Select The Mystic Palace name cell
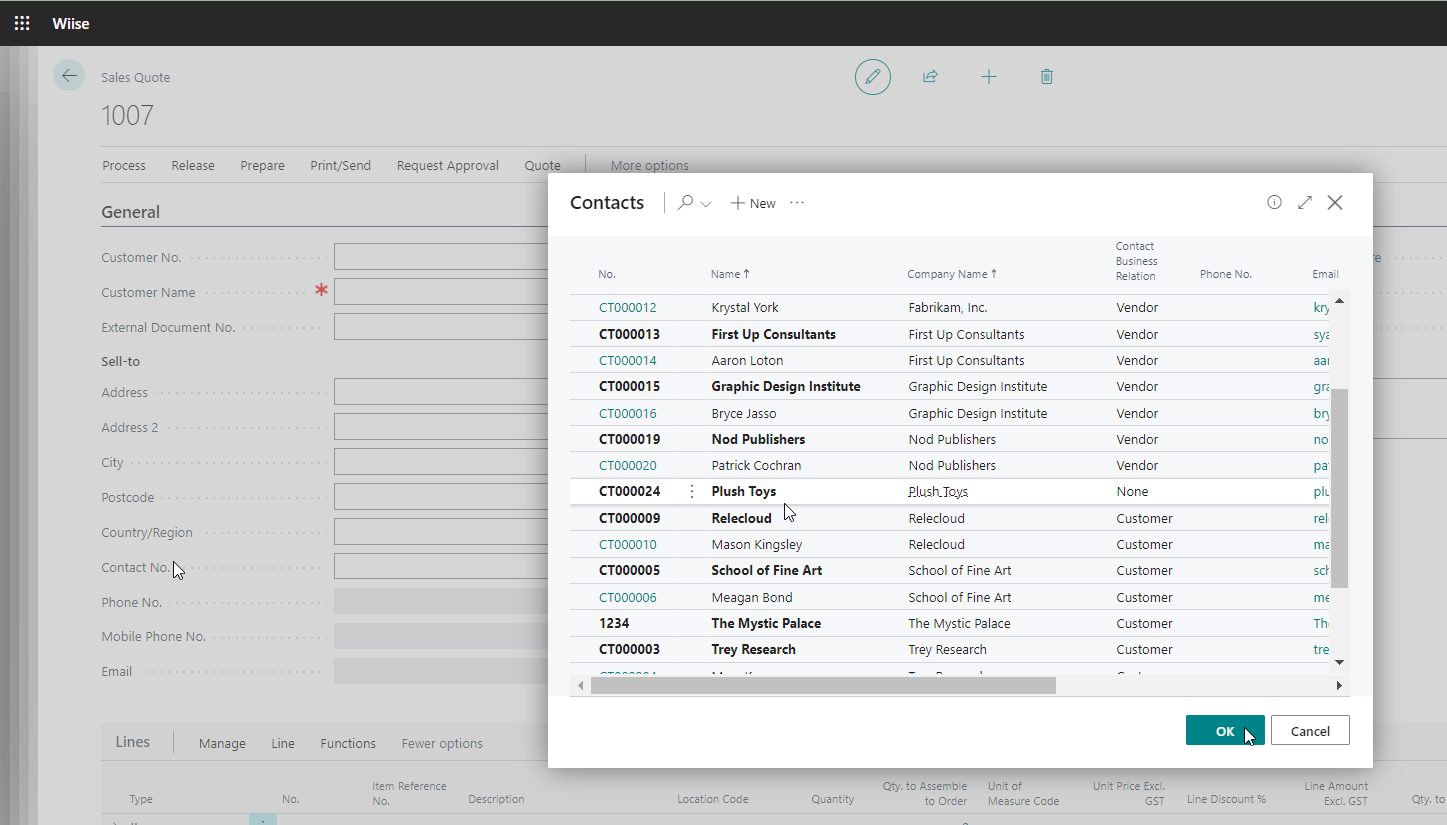1447x825 pixels. tap(766, 623)
